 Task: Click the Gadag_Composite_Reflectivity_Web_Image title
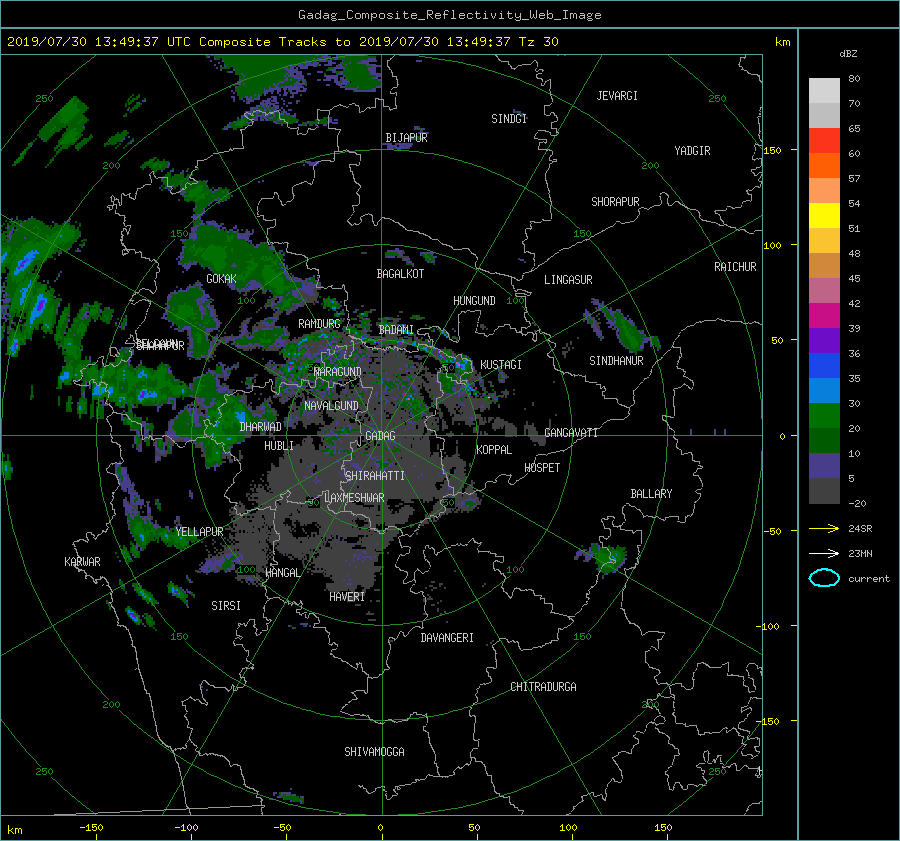coord(449,15)
